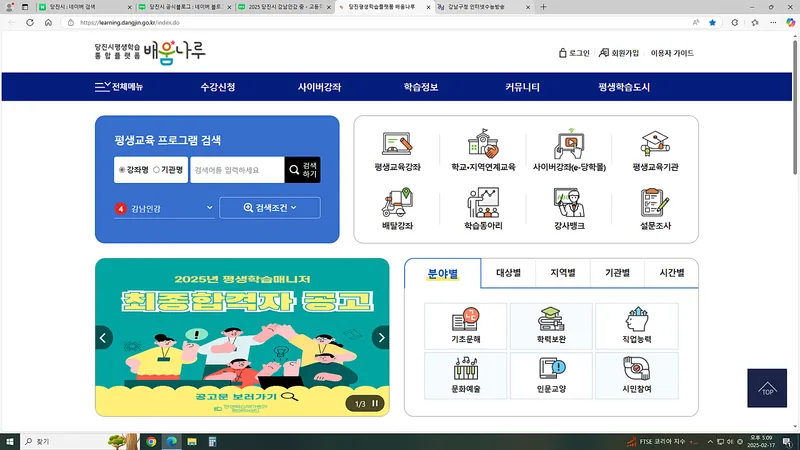The image size is (800, 450).
Task: Open the 설문조사 clipboard icon
Action: [x=655, y=209]
